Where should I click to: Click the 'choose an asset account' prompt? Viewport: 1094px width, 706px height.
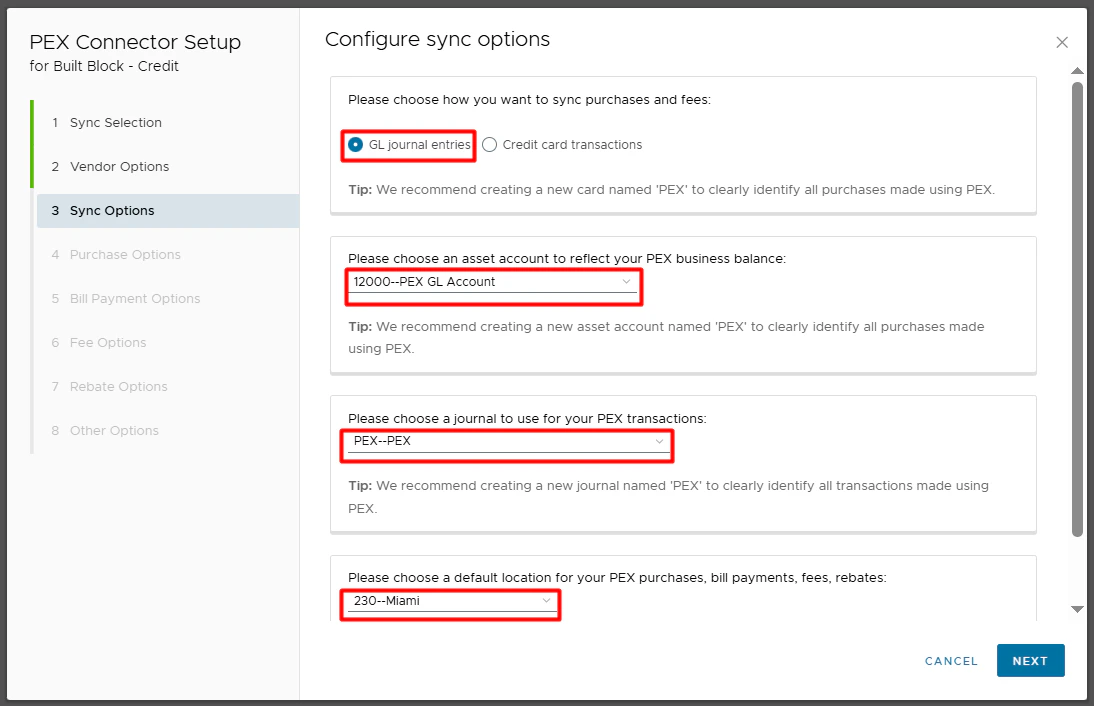[567, 259]
